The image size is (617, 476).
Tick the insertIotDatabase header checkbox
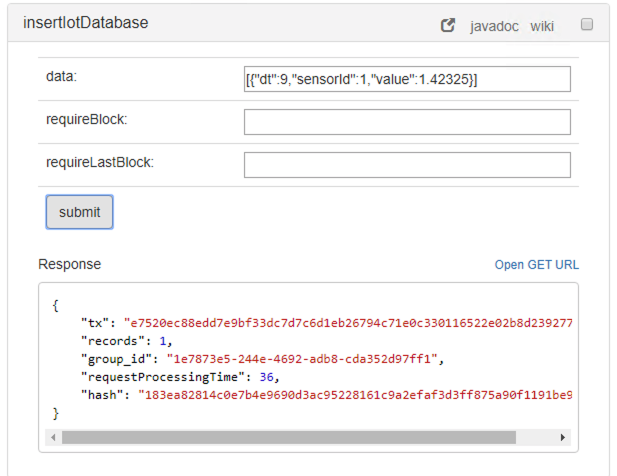click(587, 24)
